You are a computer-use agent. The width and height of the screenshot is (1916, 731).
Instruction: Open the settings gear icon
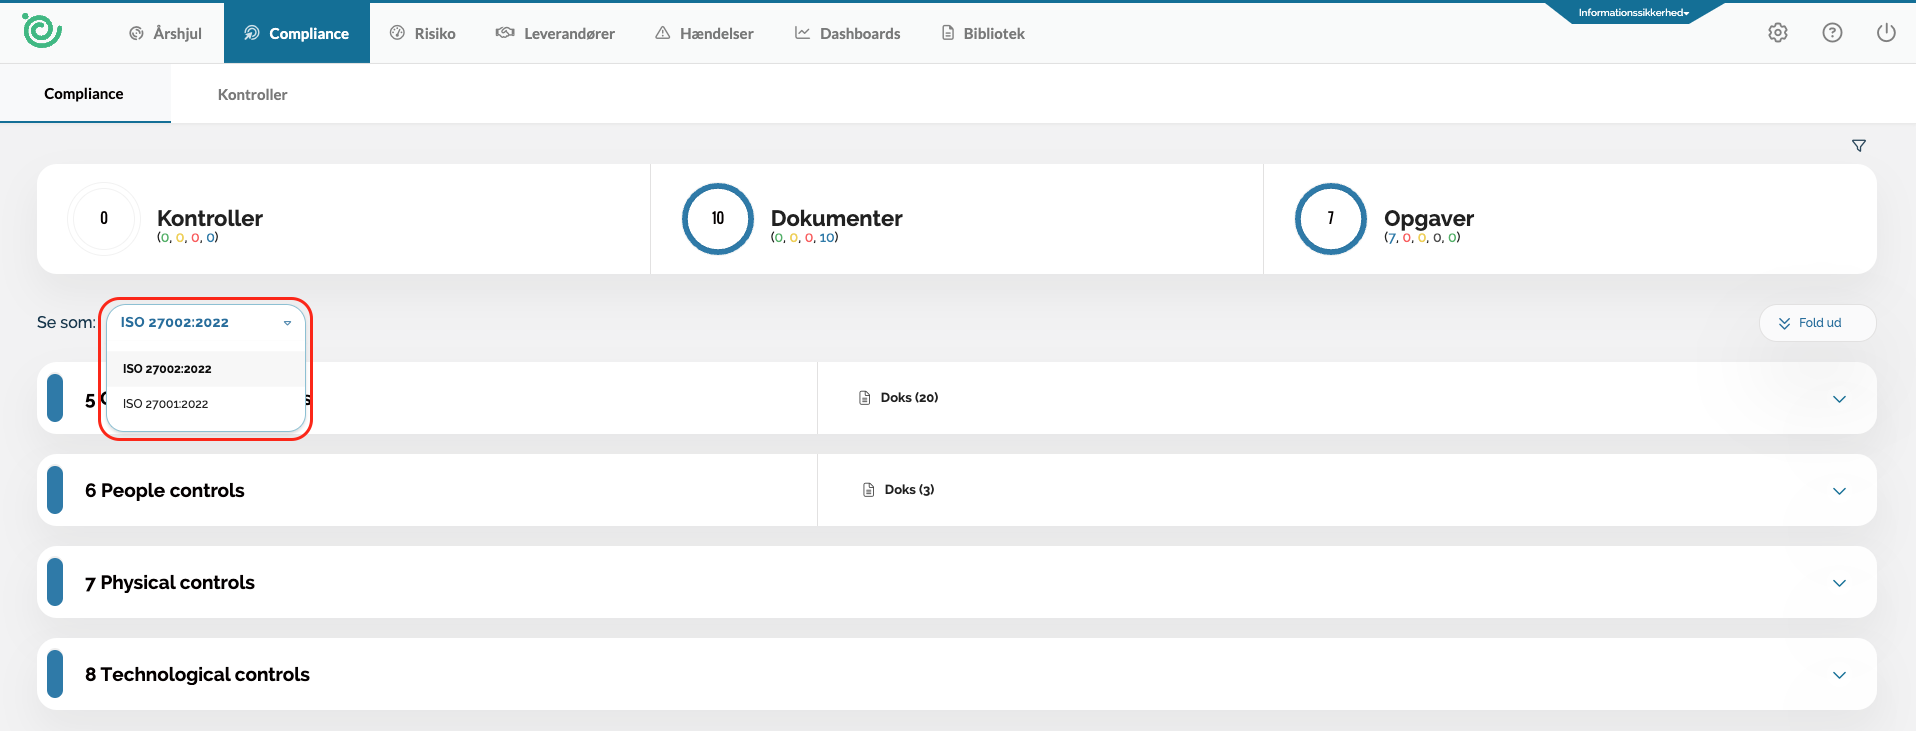[x=1777, y=33]
